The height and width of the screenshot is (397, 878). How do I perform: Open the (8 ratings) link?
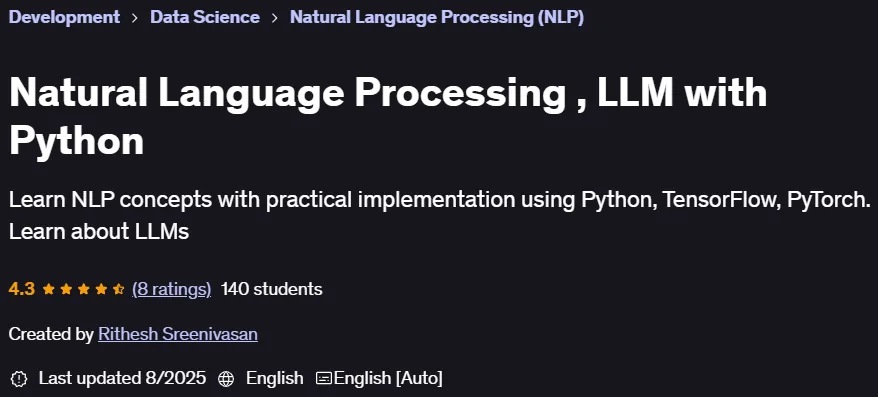tap(171, 289)
